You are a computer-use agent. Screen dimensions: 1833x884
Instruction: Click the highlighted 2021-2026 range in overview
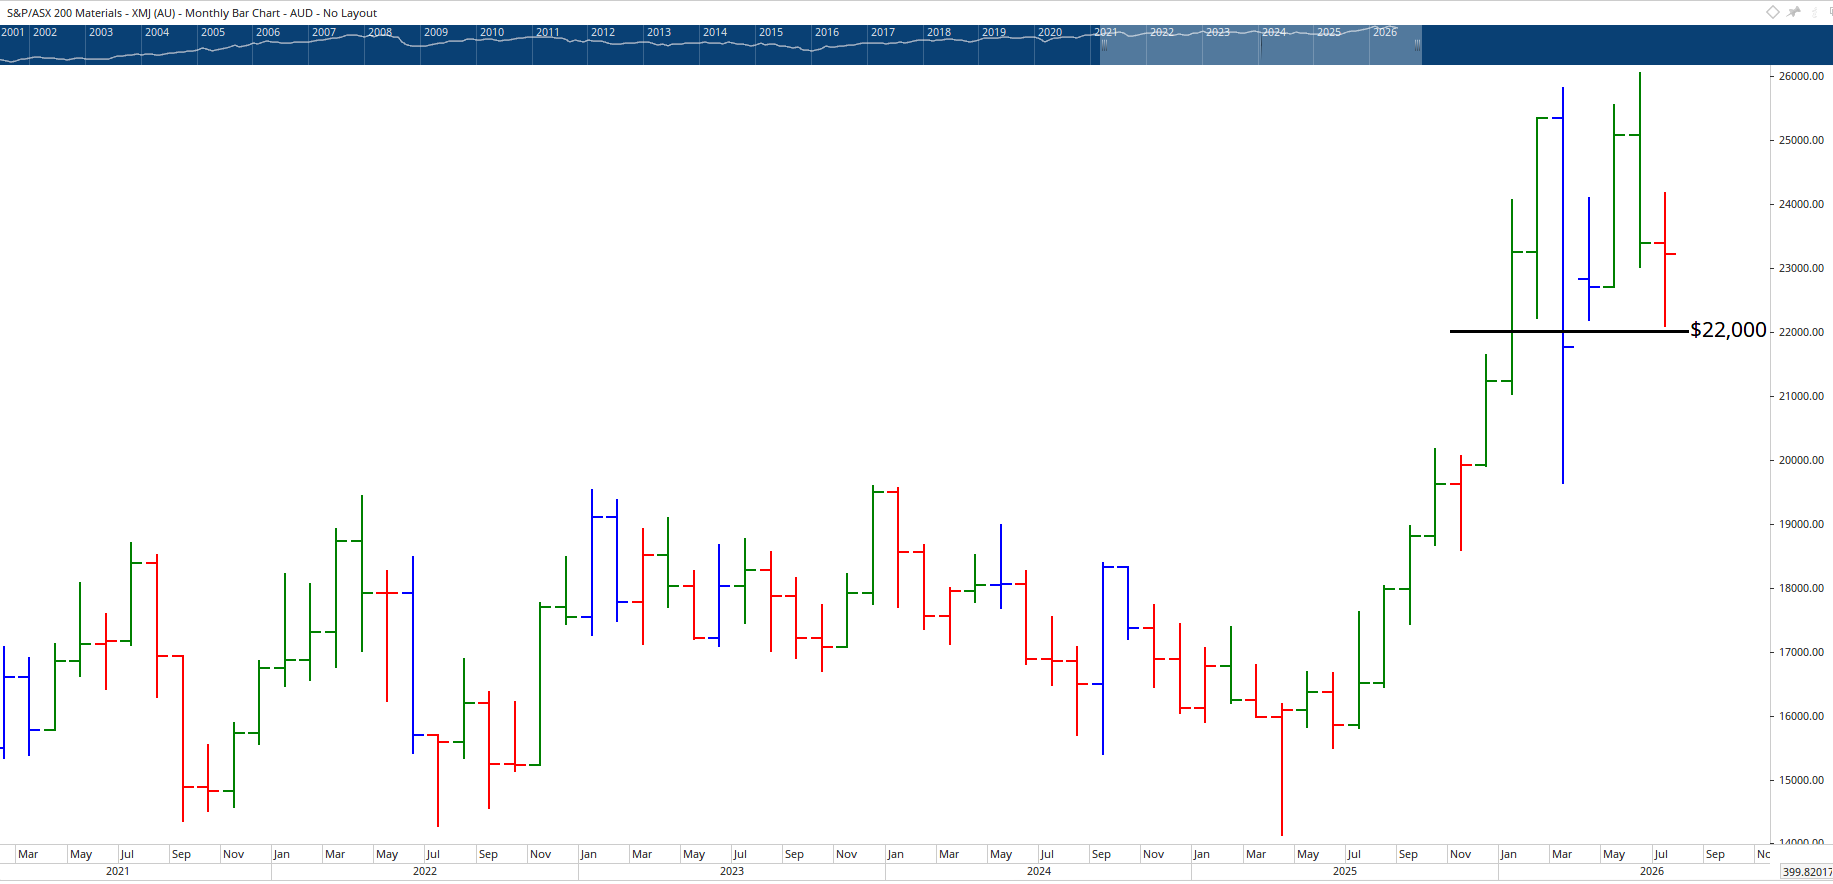pos(1260,45)
